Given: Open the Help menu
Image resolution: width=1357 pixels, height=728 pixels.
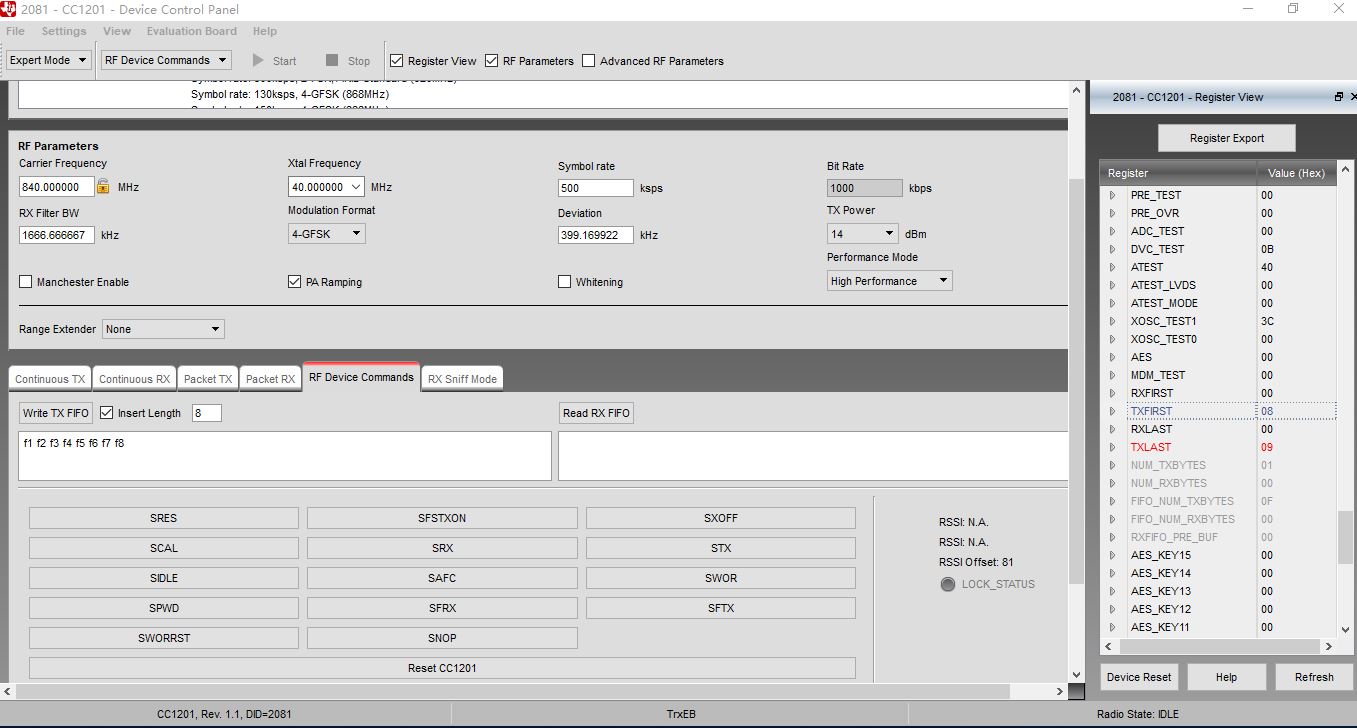Looking at the screenshot, I should point(265,31).
